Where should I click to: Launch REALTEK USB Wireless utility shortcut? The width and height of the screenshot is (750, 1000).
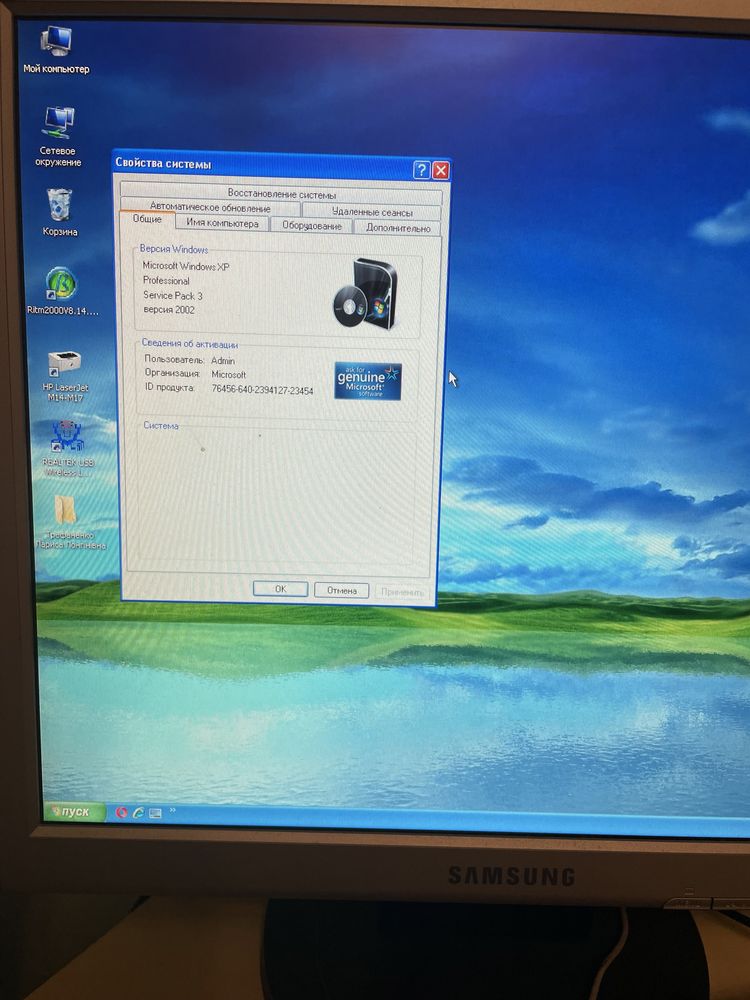[68, 449]
